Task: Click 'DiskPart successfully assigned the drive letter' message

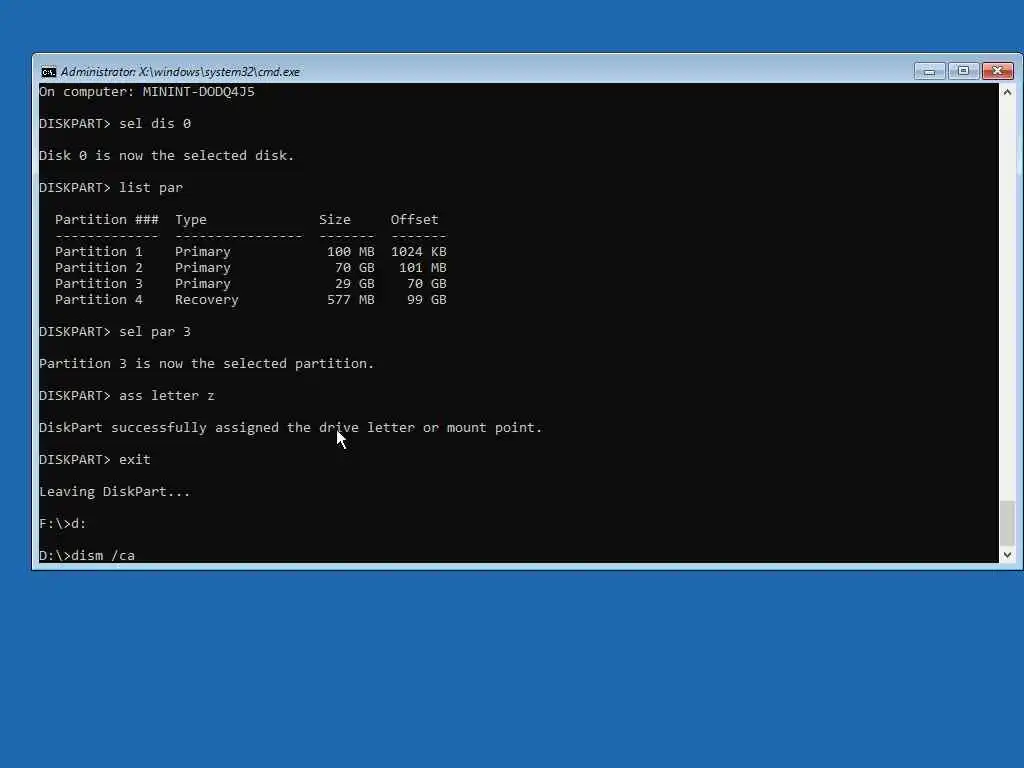Action: pyautogui.click(x=291, y=428)
